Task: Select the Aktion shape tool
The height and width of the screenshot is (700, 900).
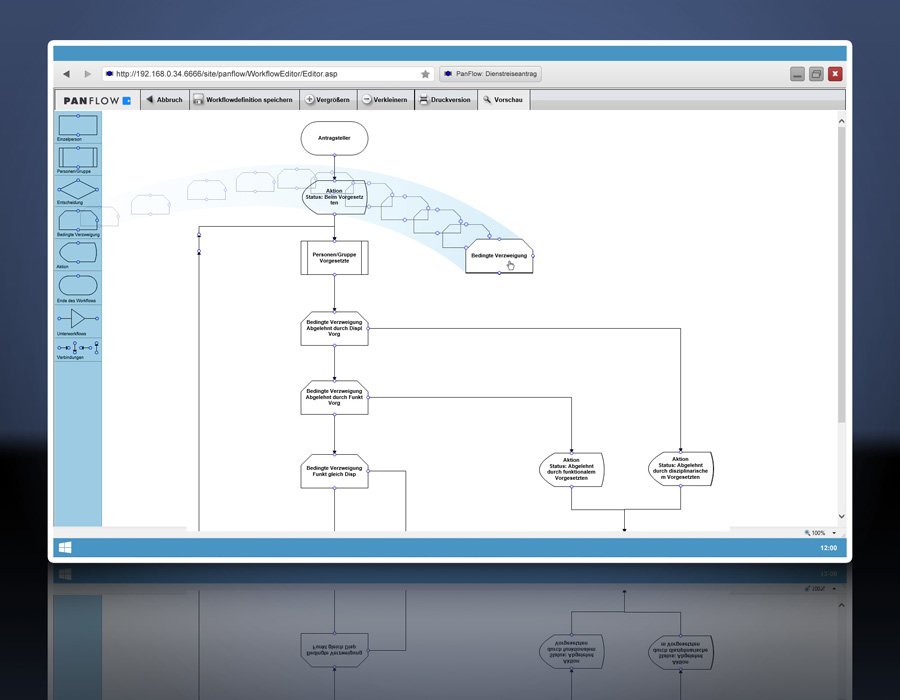Action: pos(77,252)
